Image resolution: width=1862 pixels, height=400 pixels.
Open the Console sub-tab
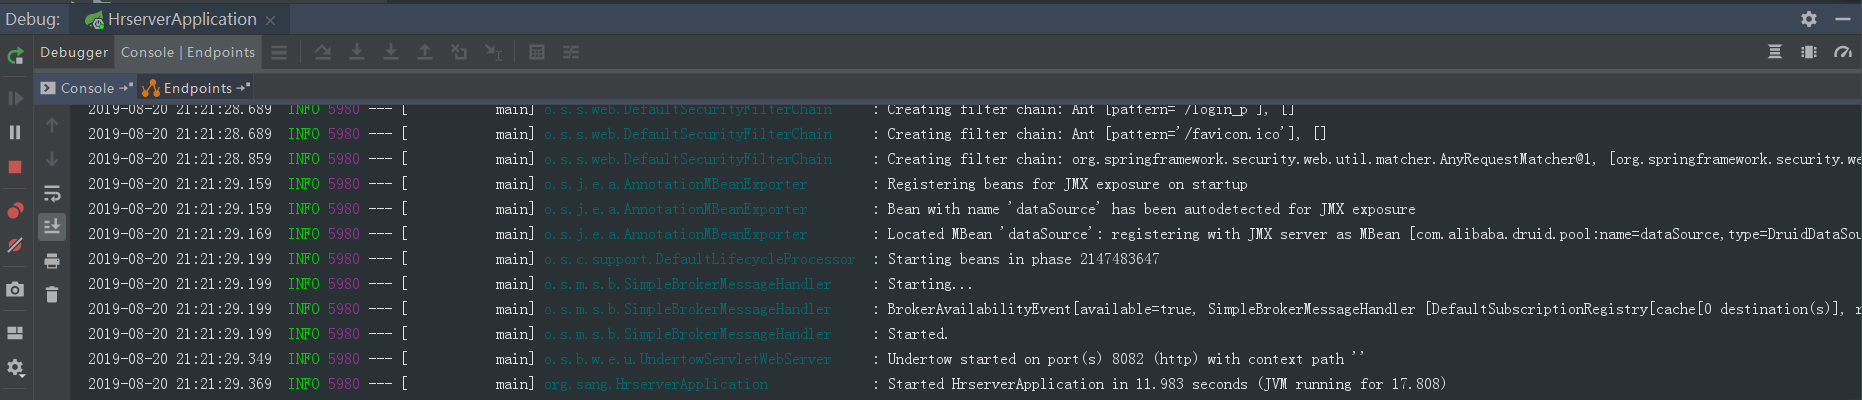pos(86,88)
